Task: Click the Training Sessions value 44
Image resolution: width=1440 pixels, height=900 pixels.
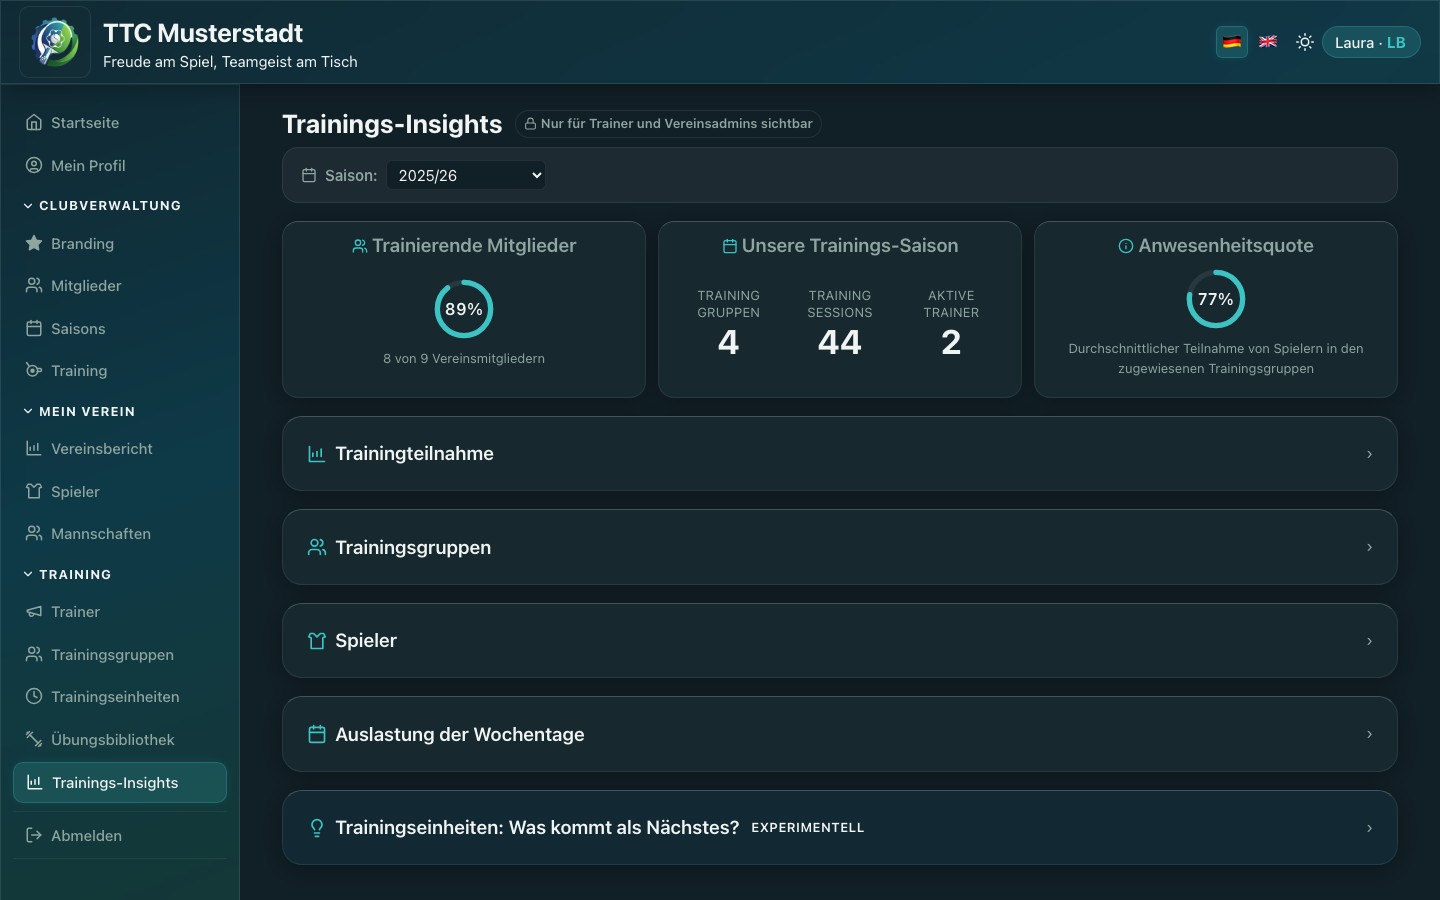Action: pos(840,343)
